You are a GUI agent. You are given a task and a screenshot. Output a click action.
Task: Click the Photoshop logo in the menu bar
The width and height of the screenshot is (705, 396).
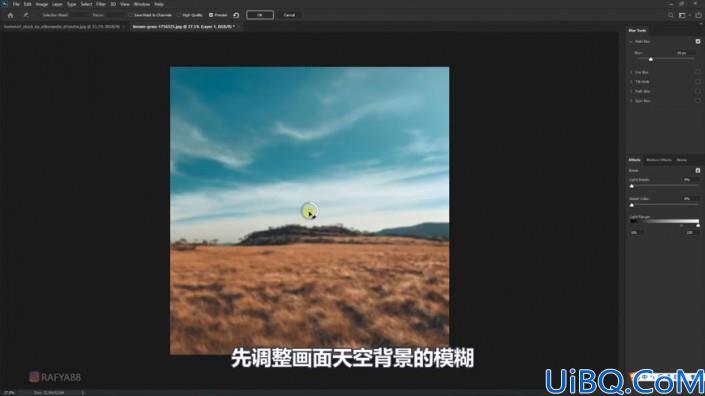point(4,4)
